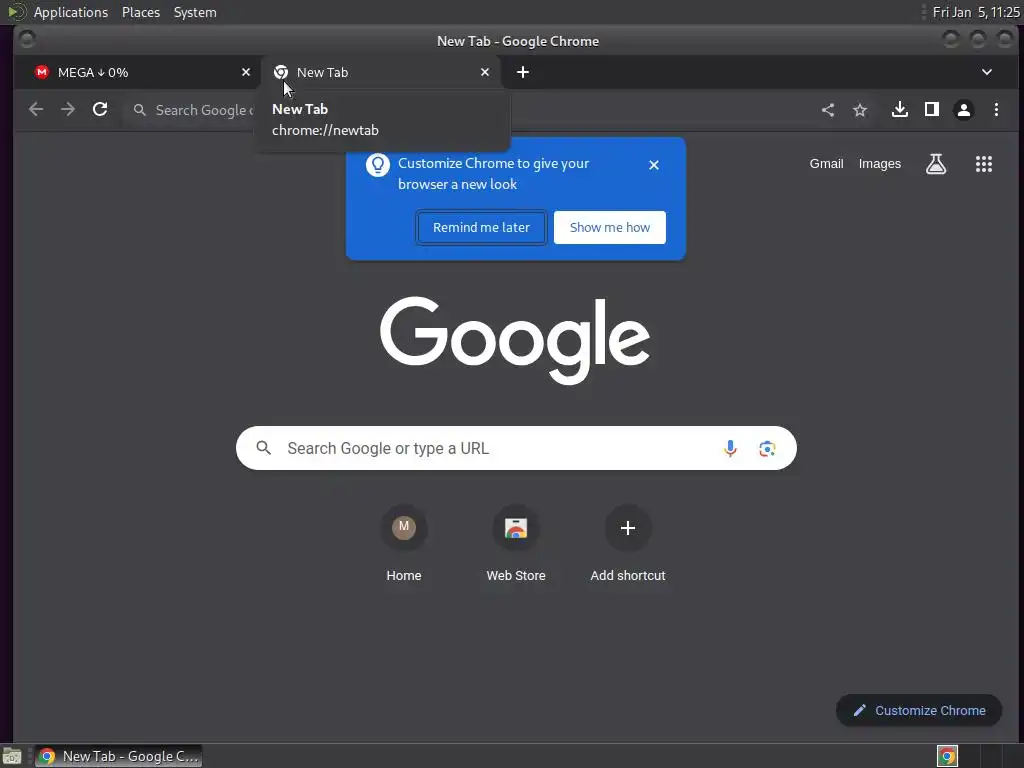Open the Images link

(880, 164)
